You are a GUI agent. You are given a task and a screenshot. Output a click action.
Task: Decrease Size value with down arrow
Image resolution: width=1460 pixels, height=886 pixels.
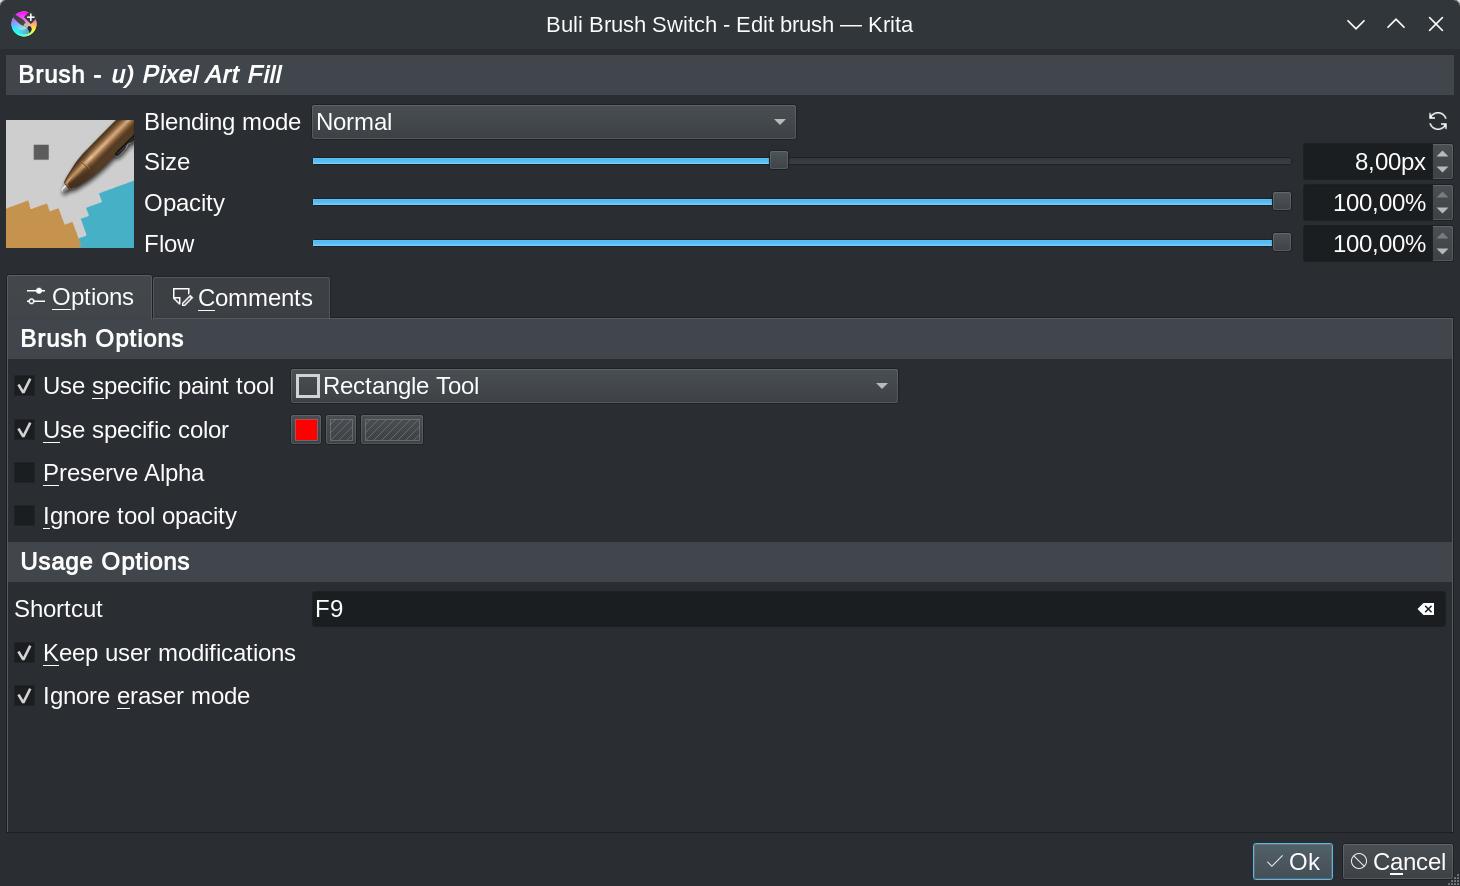pos(1442,170)
